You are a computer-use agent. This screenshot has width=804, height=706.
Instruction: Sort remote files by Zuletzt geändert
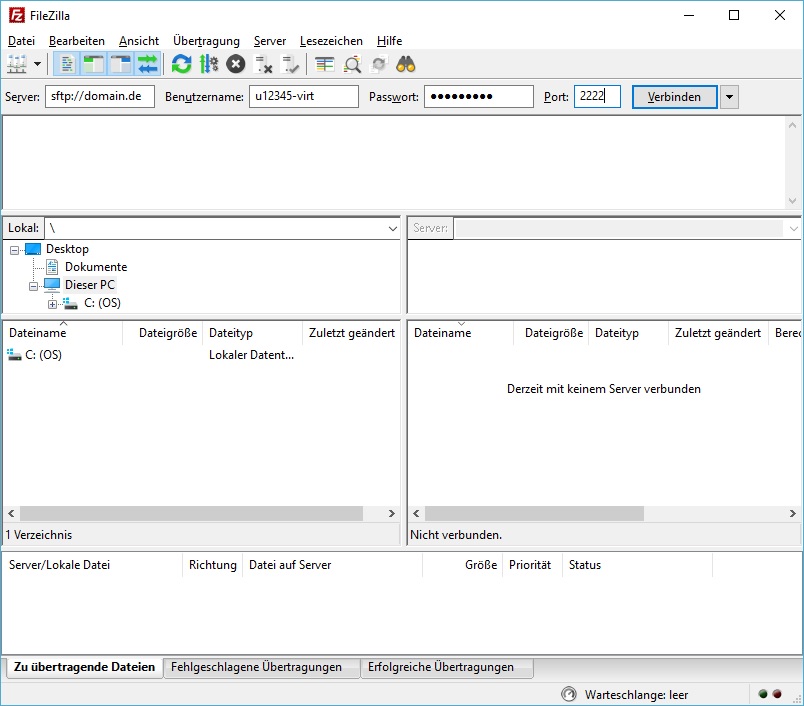718,333
